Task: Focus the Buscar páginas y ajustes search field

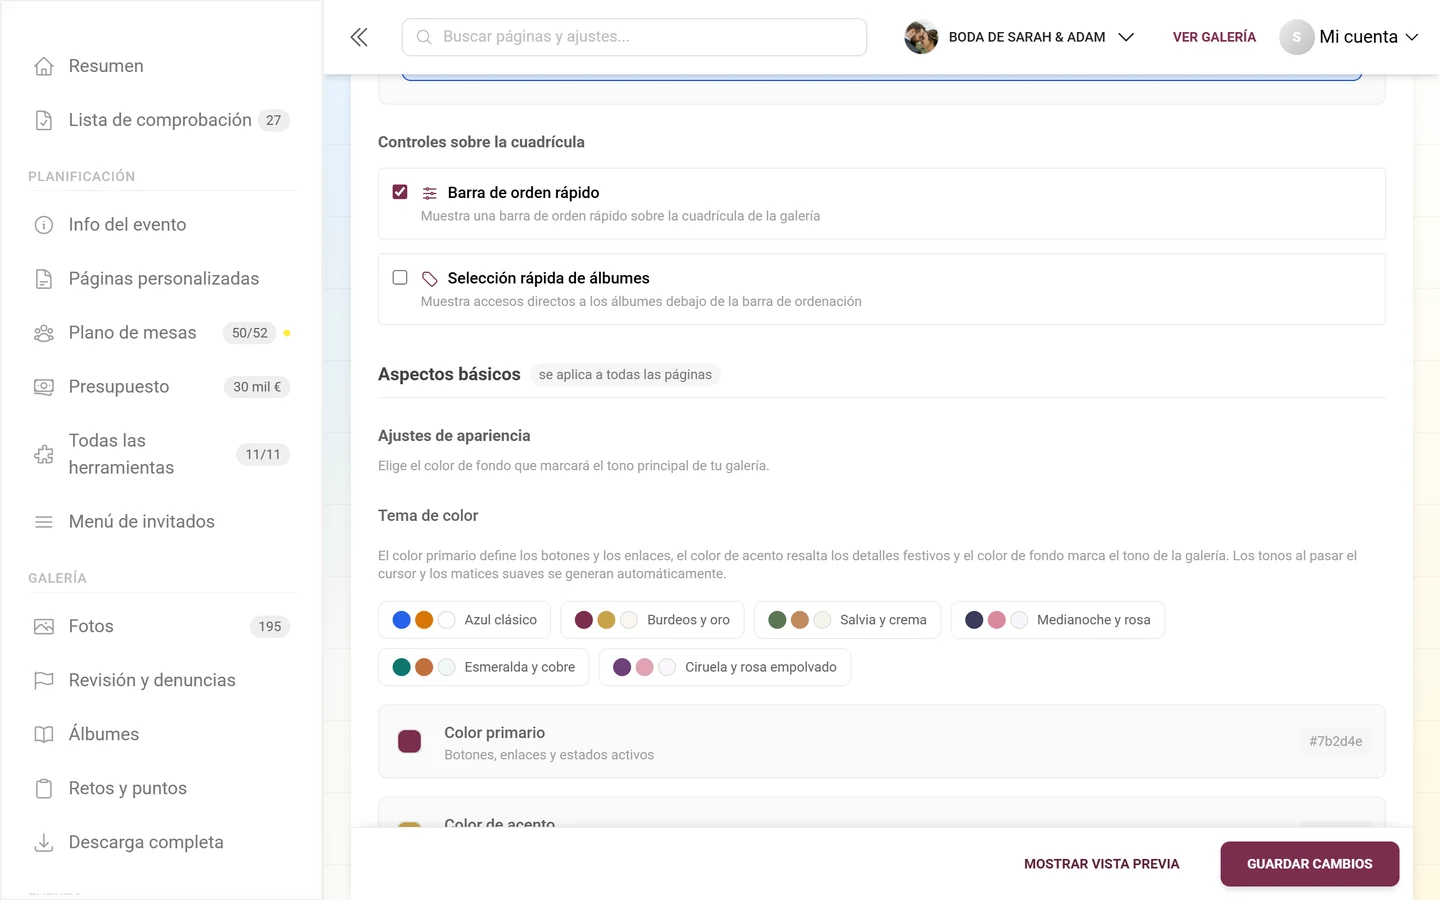Action: (634, 37)
